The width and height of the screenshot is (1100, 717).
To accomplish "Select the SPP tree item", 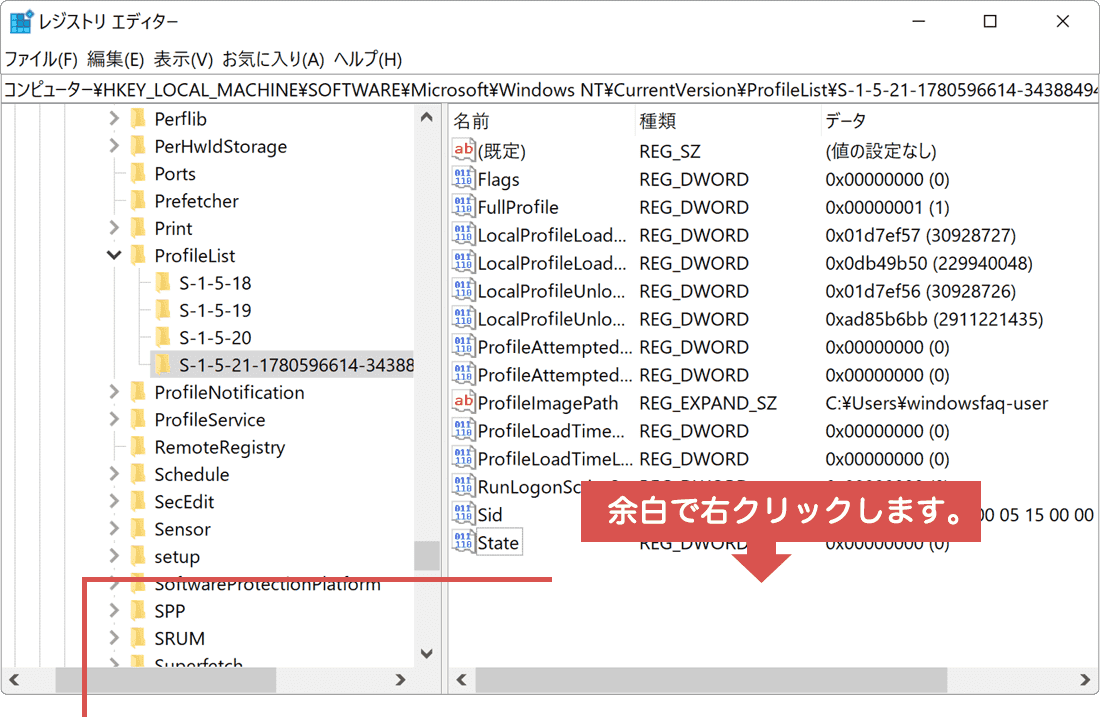I will (x=170, y=611).
